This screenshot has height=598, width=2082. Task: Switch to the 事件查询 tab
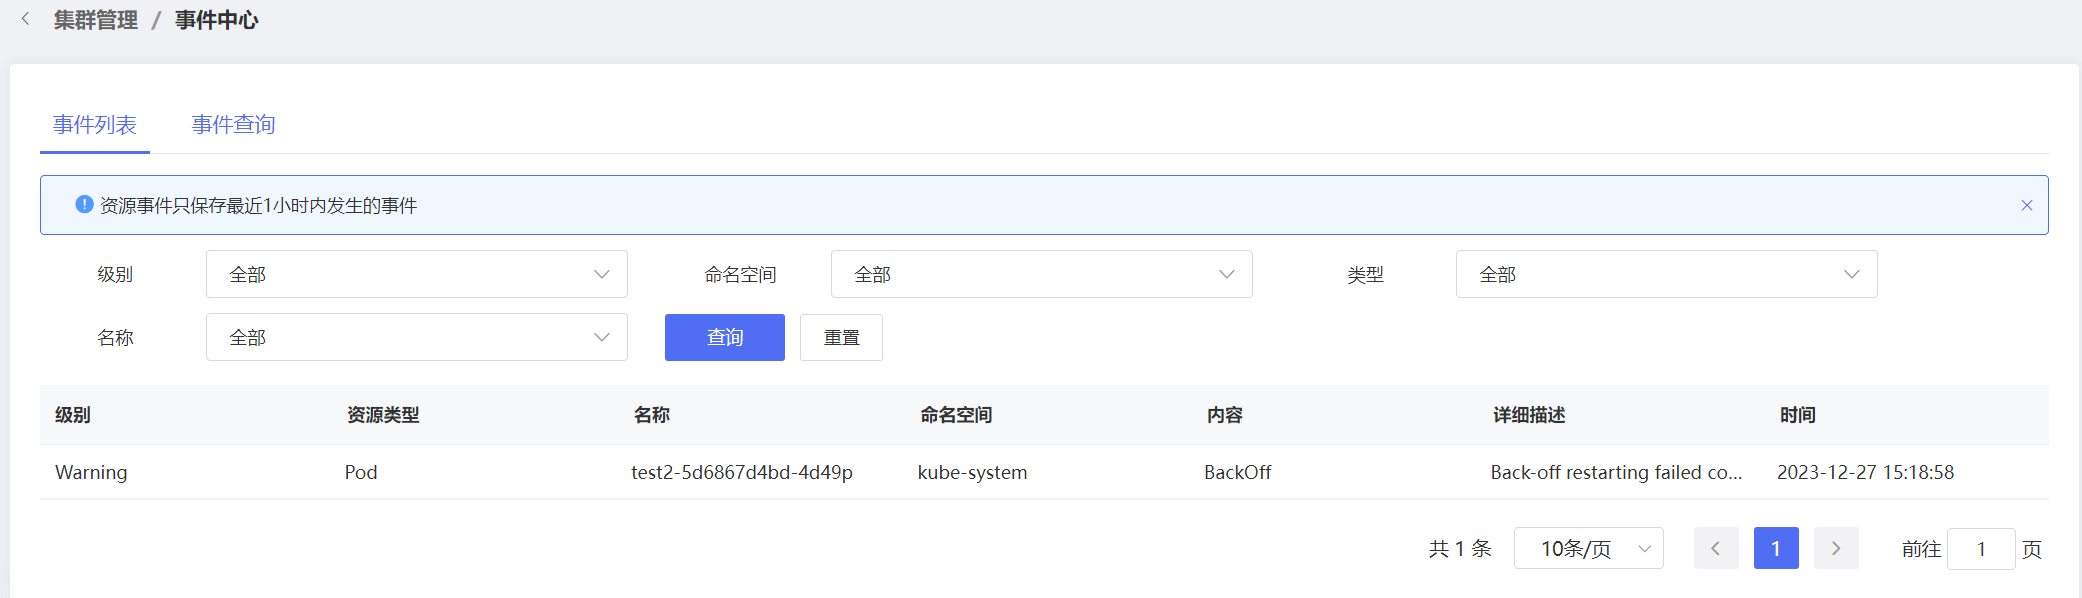233,125
